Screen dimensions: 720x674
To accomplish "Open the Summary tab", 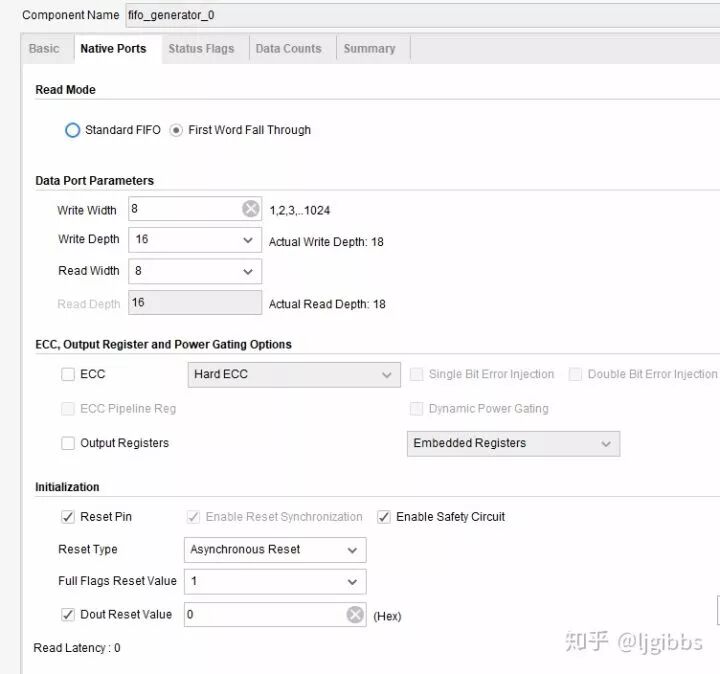I will tap(369, 48).
